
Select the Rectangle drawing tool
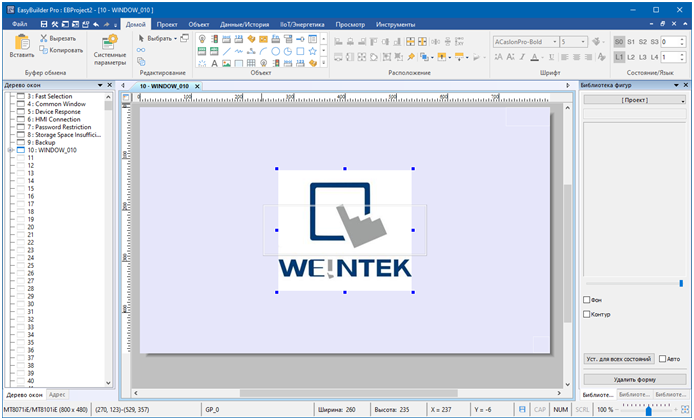(x=300, y=51)
